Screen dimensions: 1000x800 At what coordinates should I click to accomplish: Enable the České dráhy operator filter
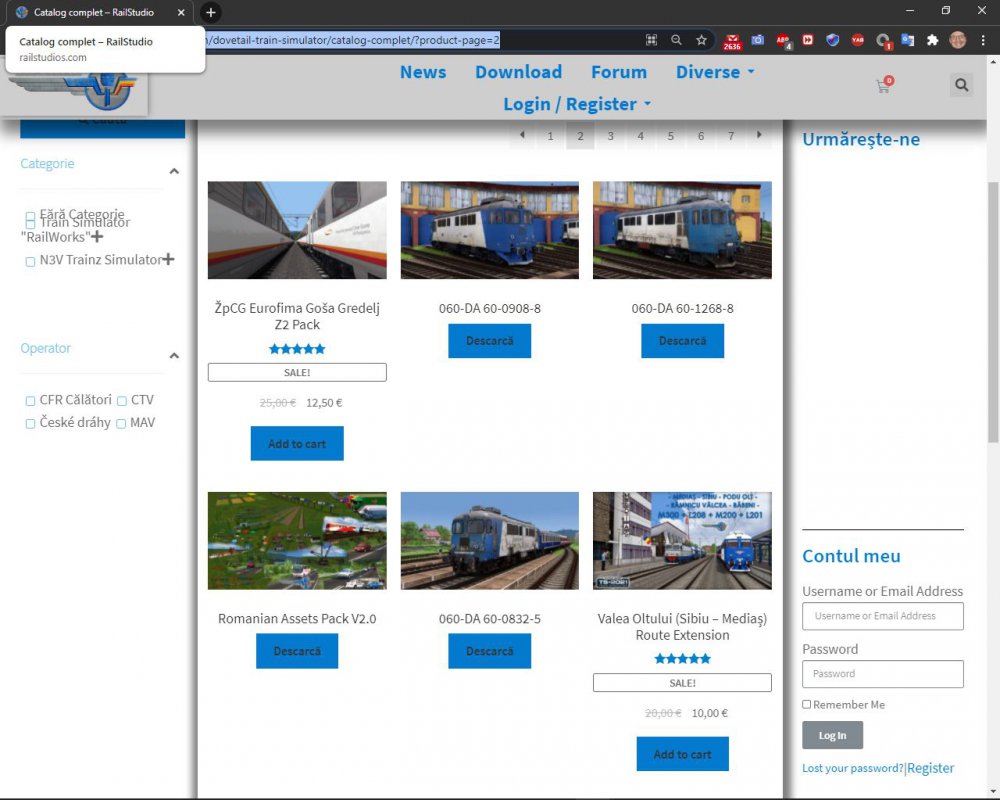click(x=30, y=424)
